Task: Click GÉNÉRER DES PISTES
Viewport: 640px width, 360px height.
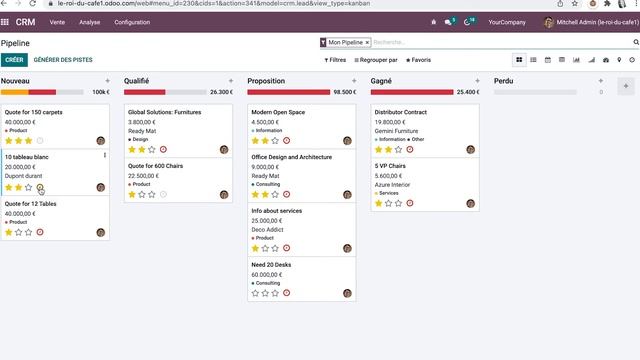Action: click(63, 60)
